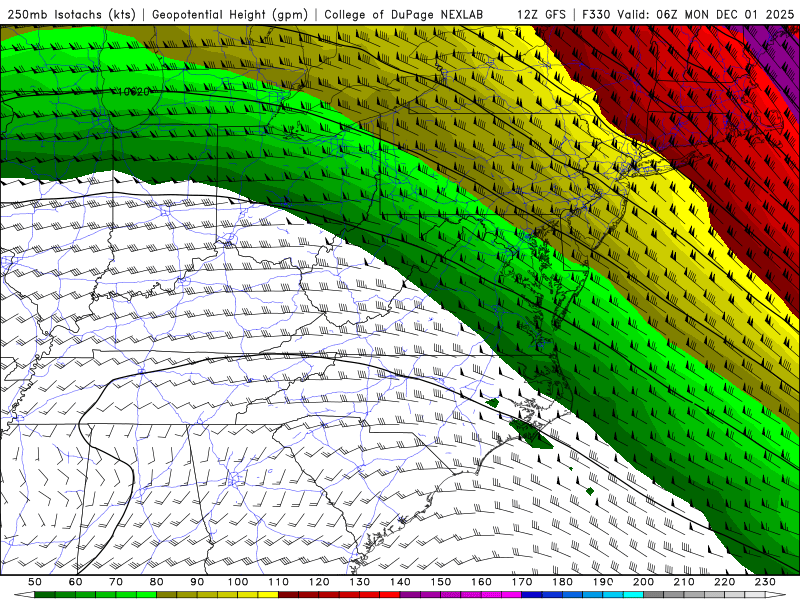Click the legend value 70
Image resolution: width=800 pixels, height=600 pixels.
[116, 582]
